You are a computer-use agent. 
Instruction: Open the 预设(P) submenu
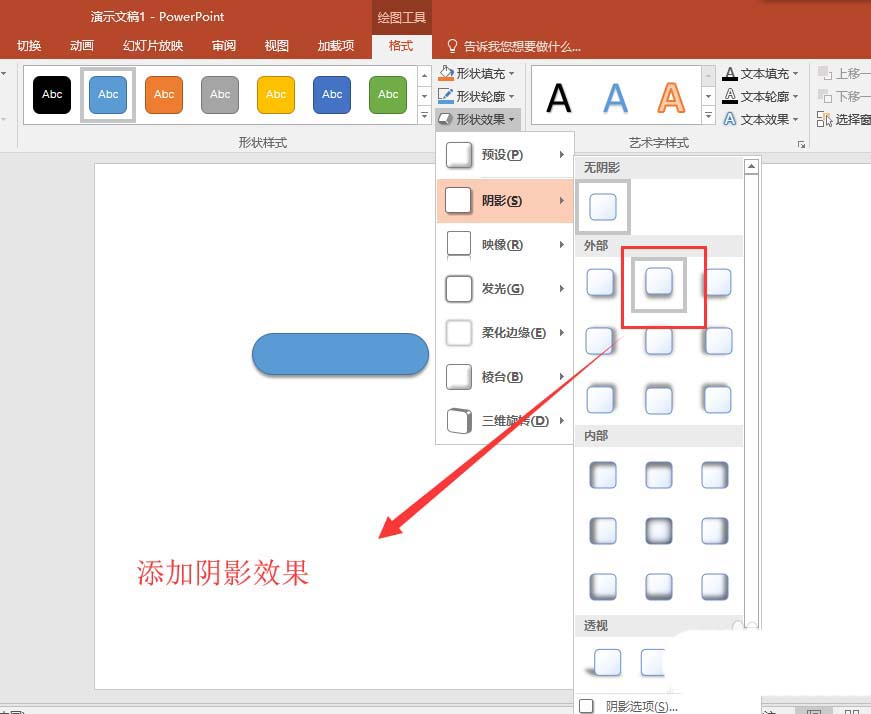pos(505,154)
